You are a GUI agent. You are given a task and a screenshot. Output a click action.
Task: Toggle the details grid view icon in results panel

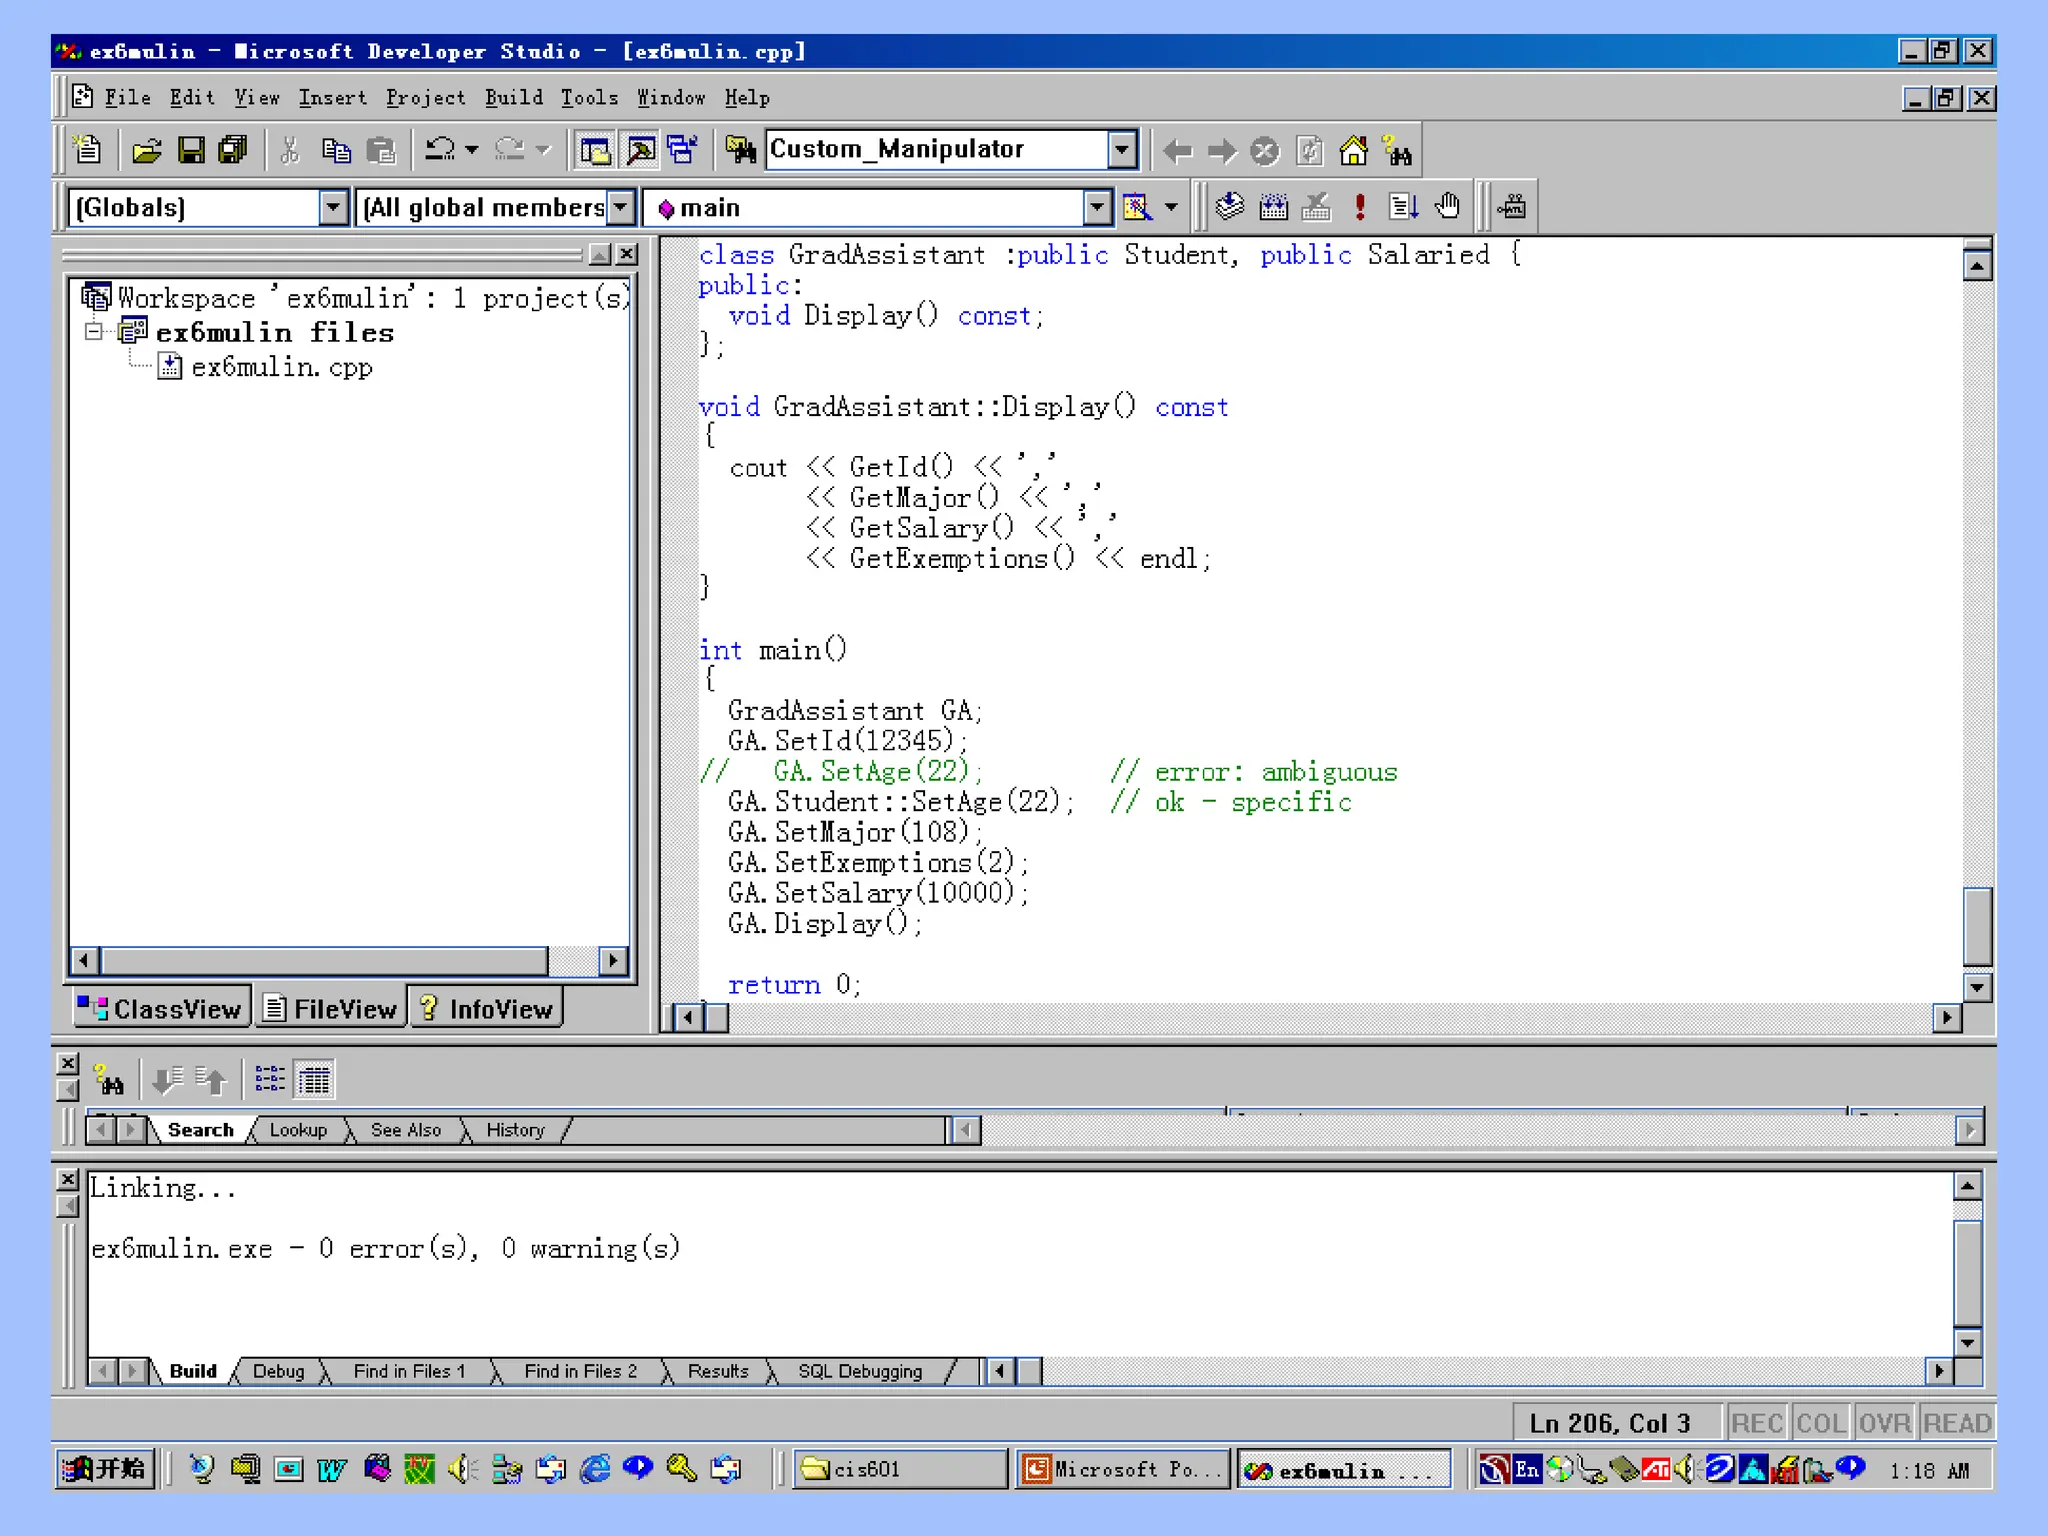coord(314,1080)
